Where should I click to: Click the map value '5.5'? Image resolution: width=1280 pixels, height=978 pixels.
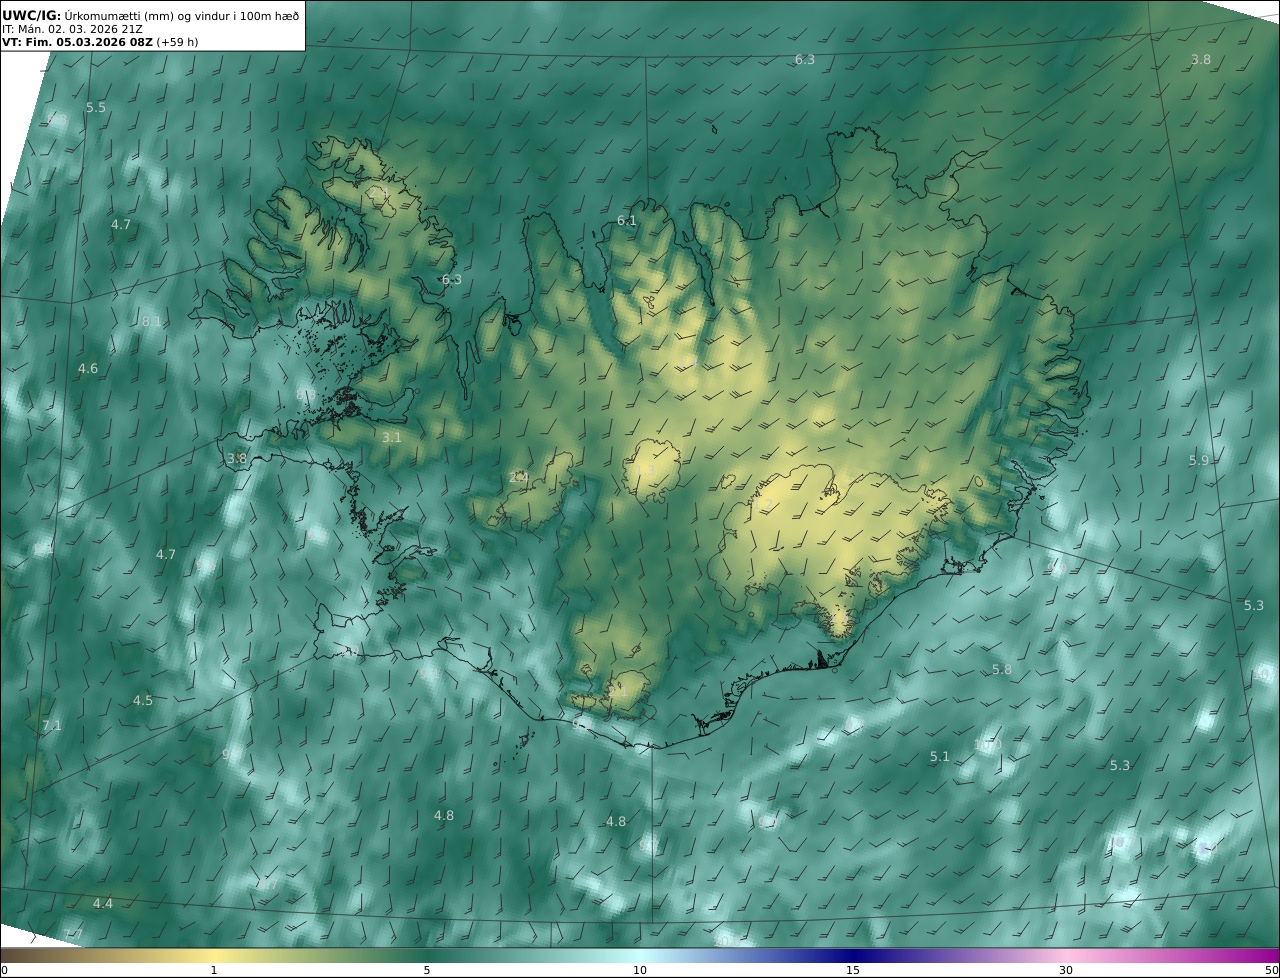[x=96, y=107]
